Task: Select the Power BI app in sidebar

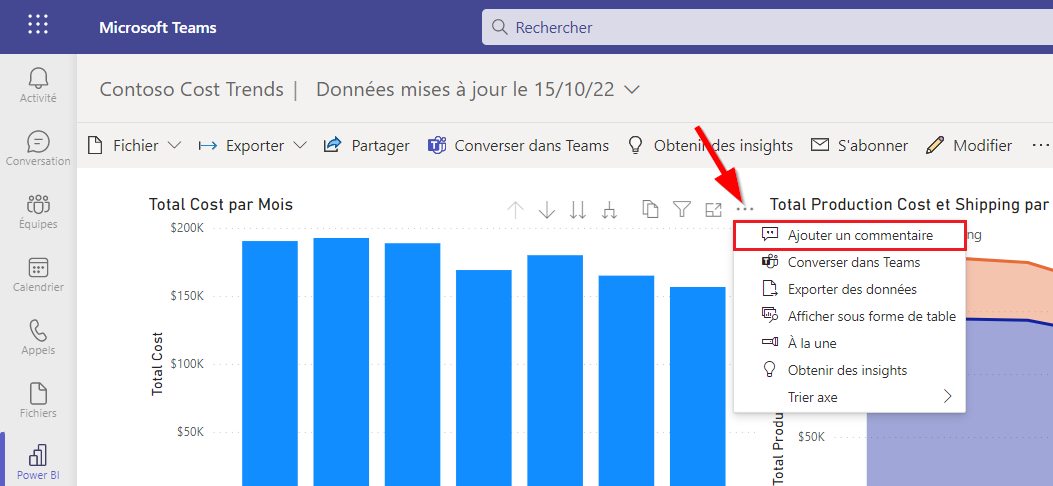Action: click(38, 462)
